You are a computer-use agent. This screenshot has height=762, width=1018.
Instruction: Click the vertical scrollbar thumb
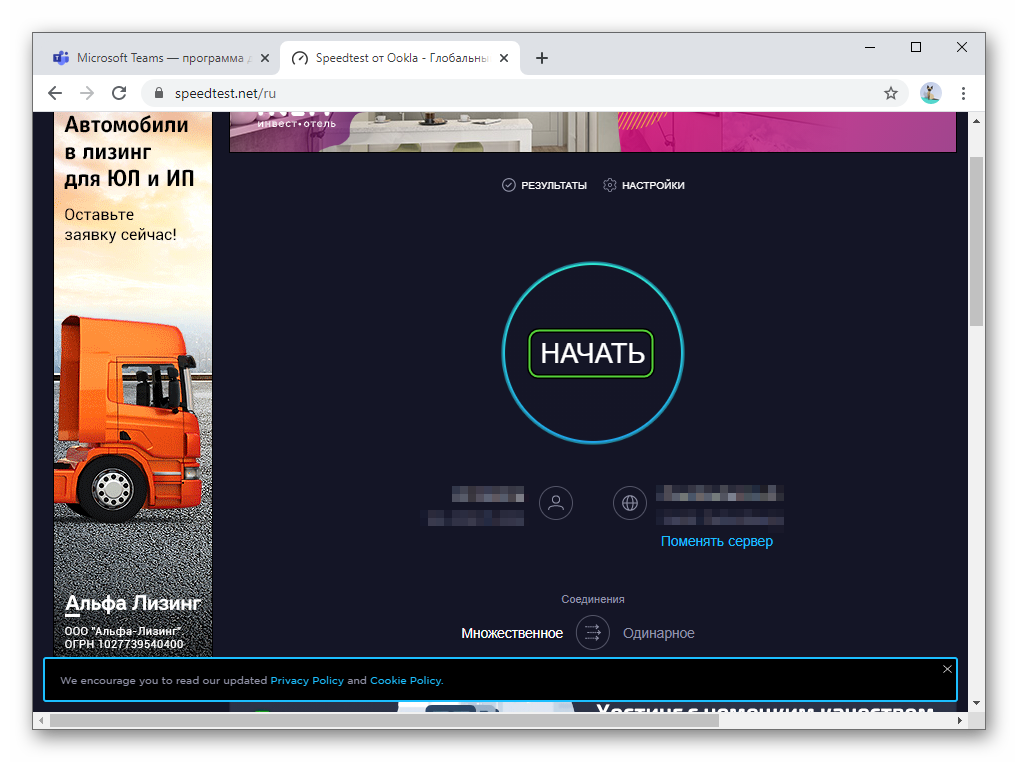[x=976, y=241]
